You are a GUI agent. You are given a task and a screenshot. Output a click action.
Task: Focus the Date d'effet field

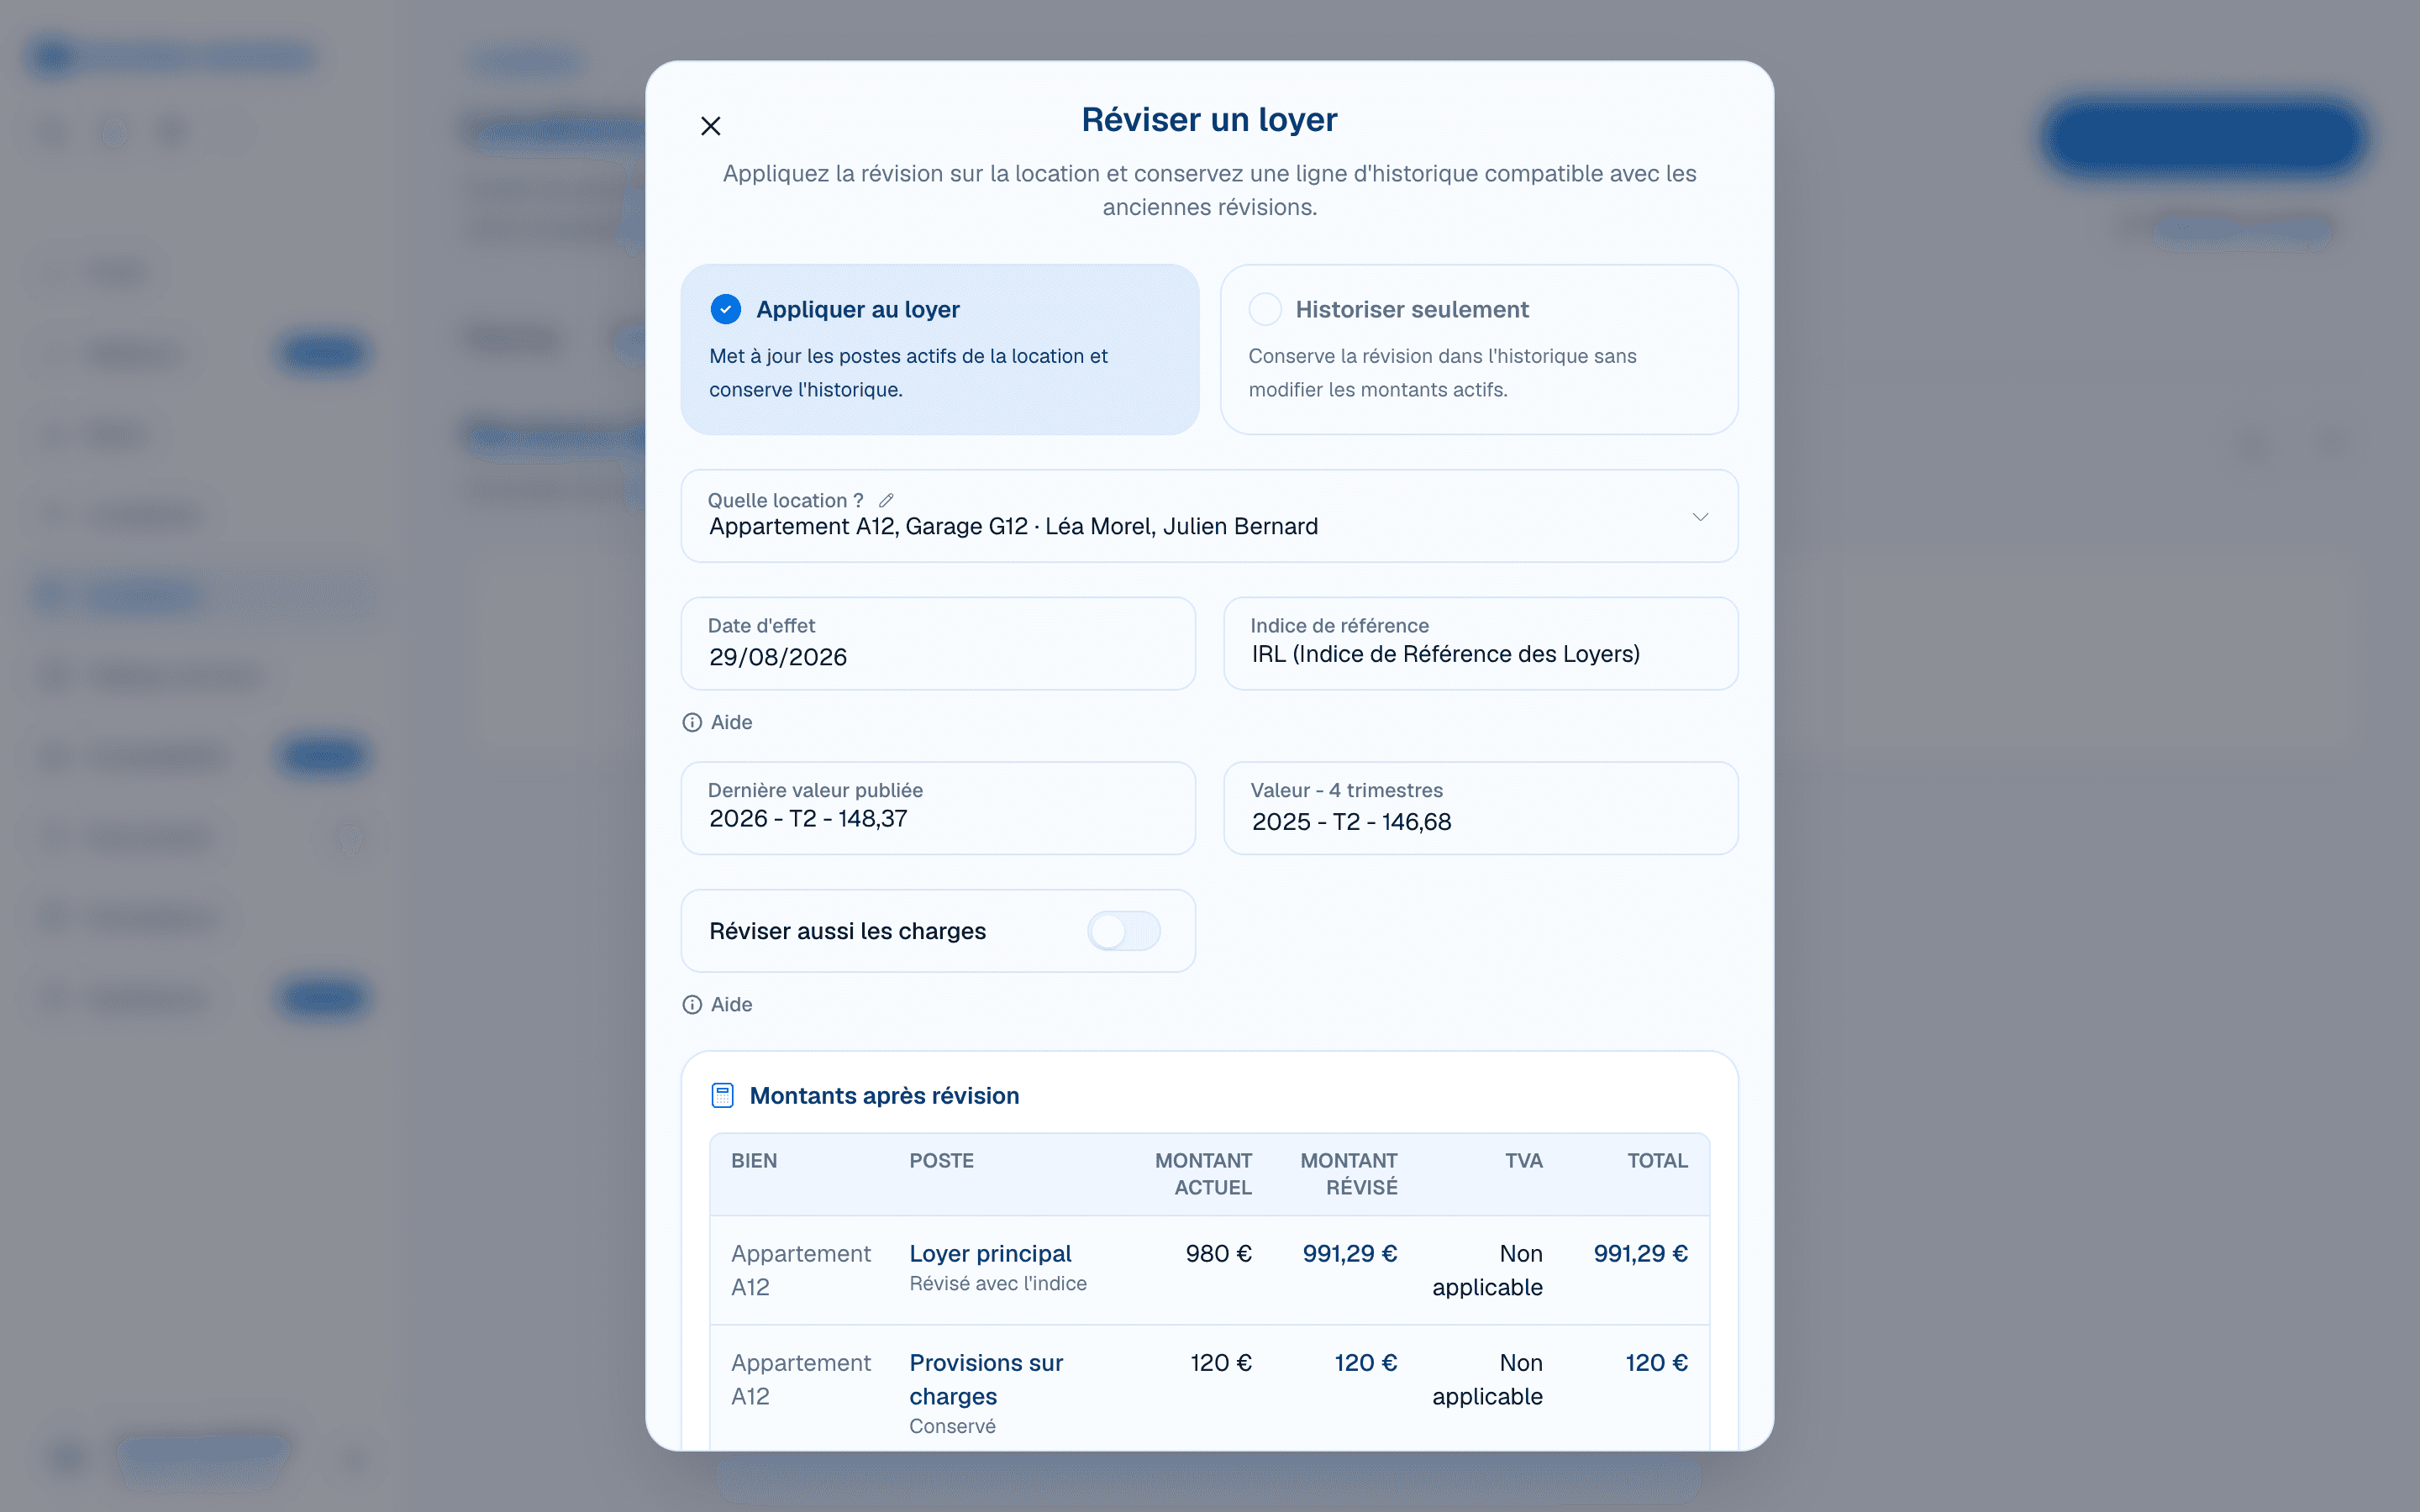(938, 643)
